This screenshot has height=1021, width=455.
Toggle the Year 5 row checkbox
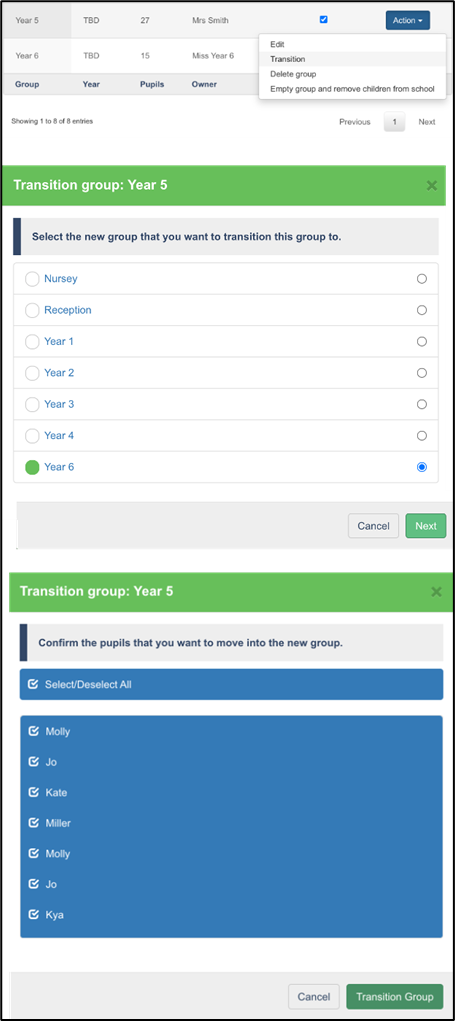(x=324, y=20)
